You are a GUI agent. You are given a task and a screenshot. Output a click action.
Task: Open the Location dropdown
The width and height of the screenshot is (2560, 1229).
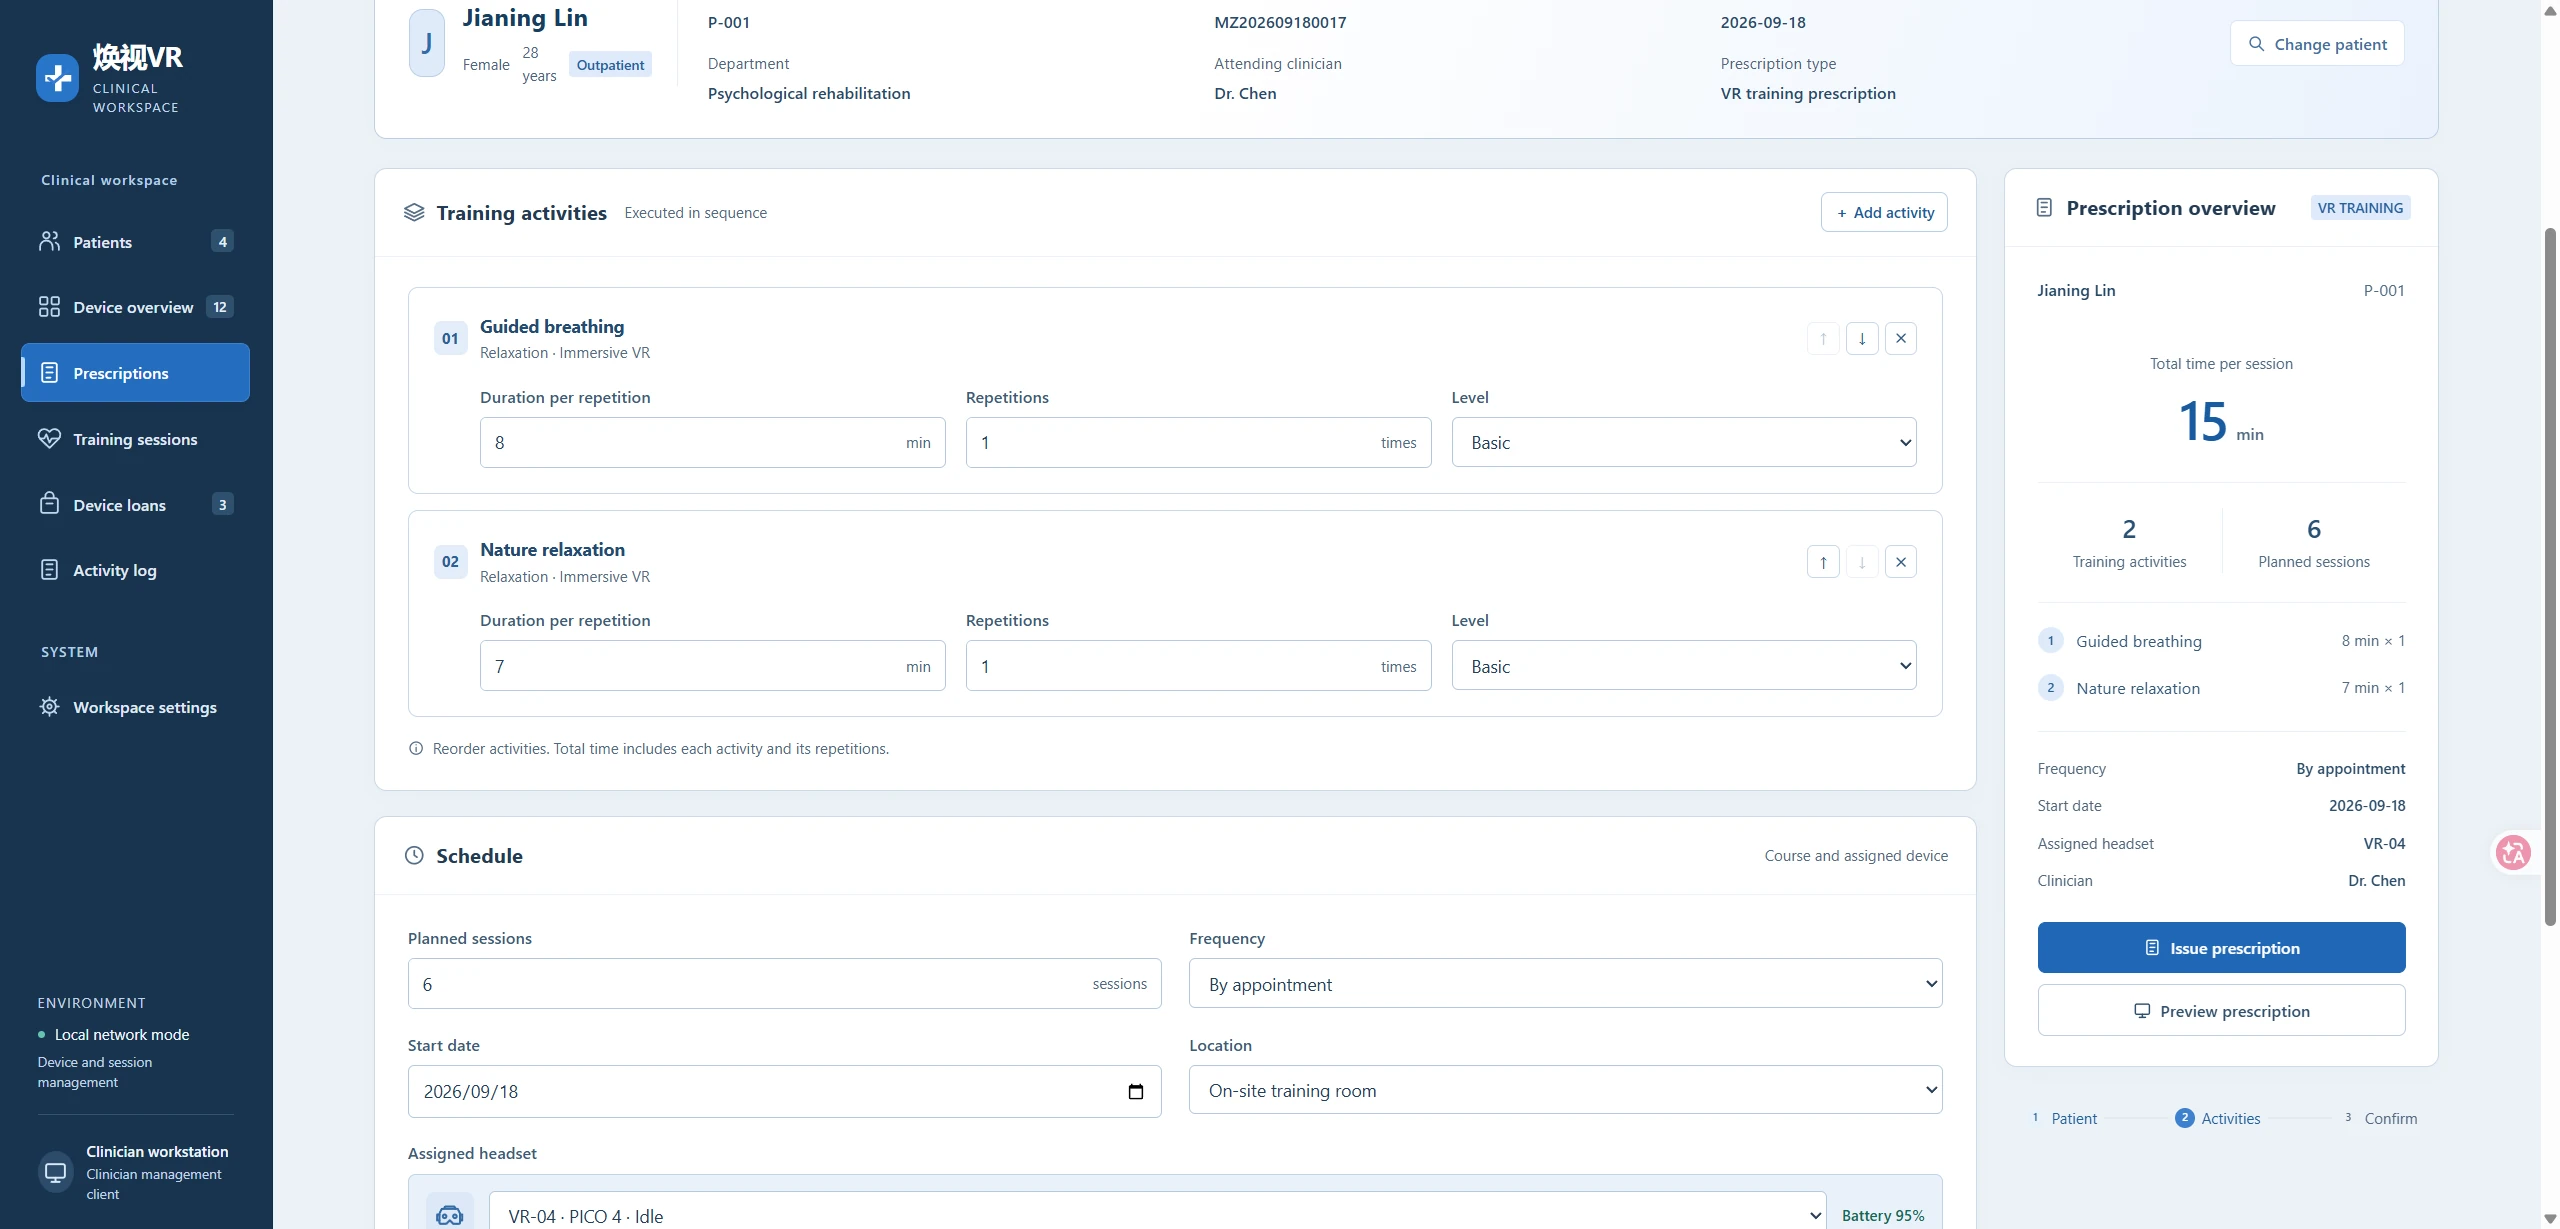point(1565,1090)
